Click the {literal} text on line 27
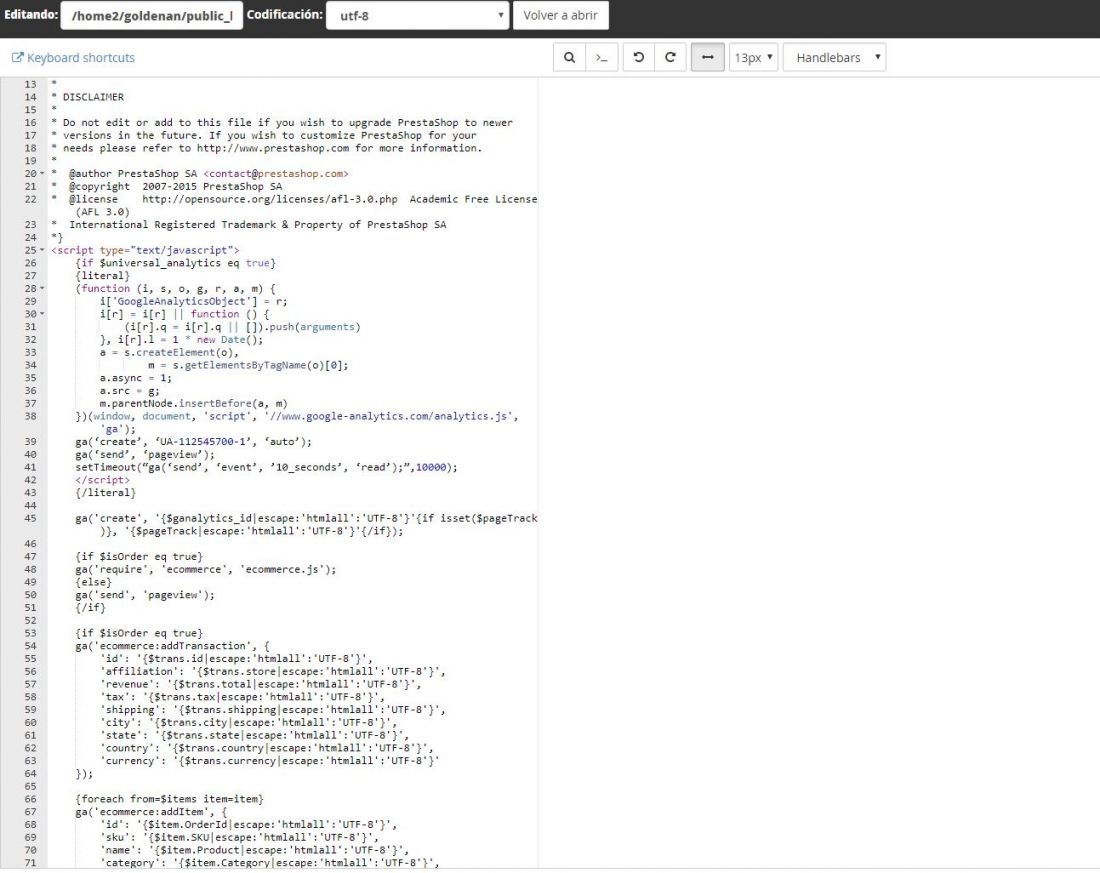Image resolution: width=1100 pixels, height=873 pixels. [102, 276]
